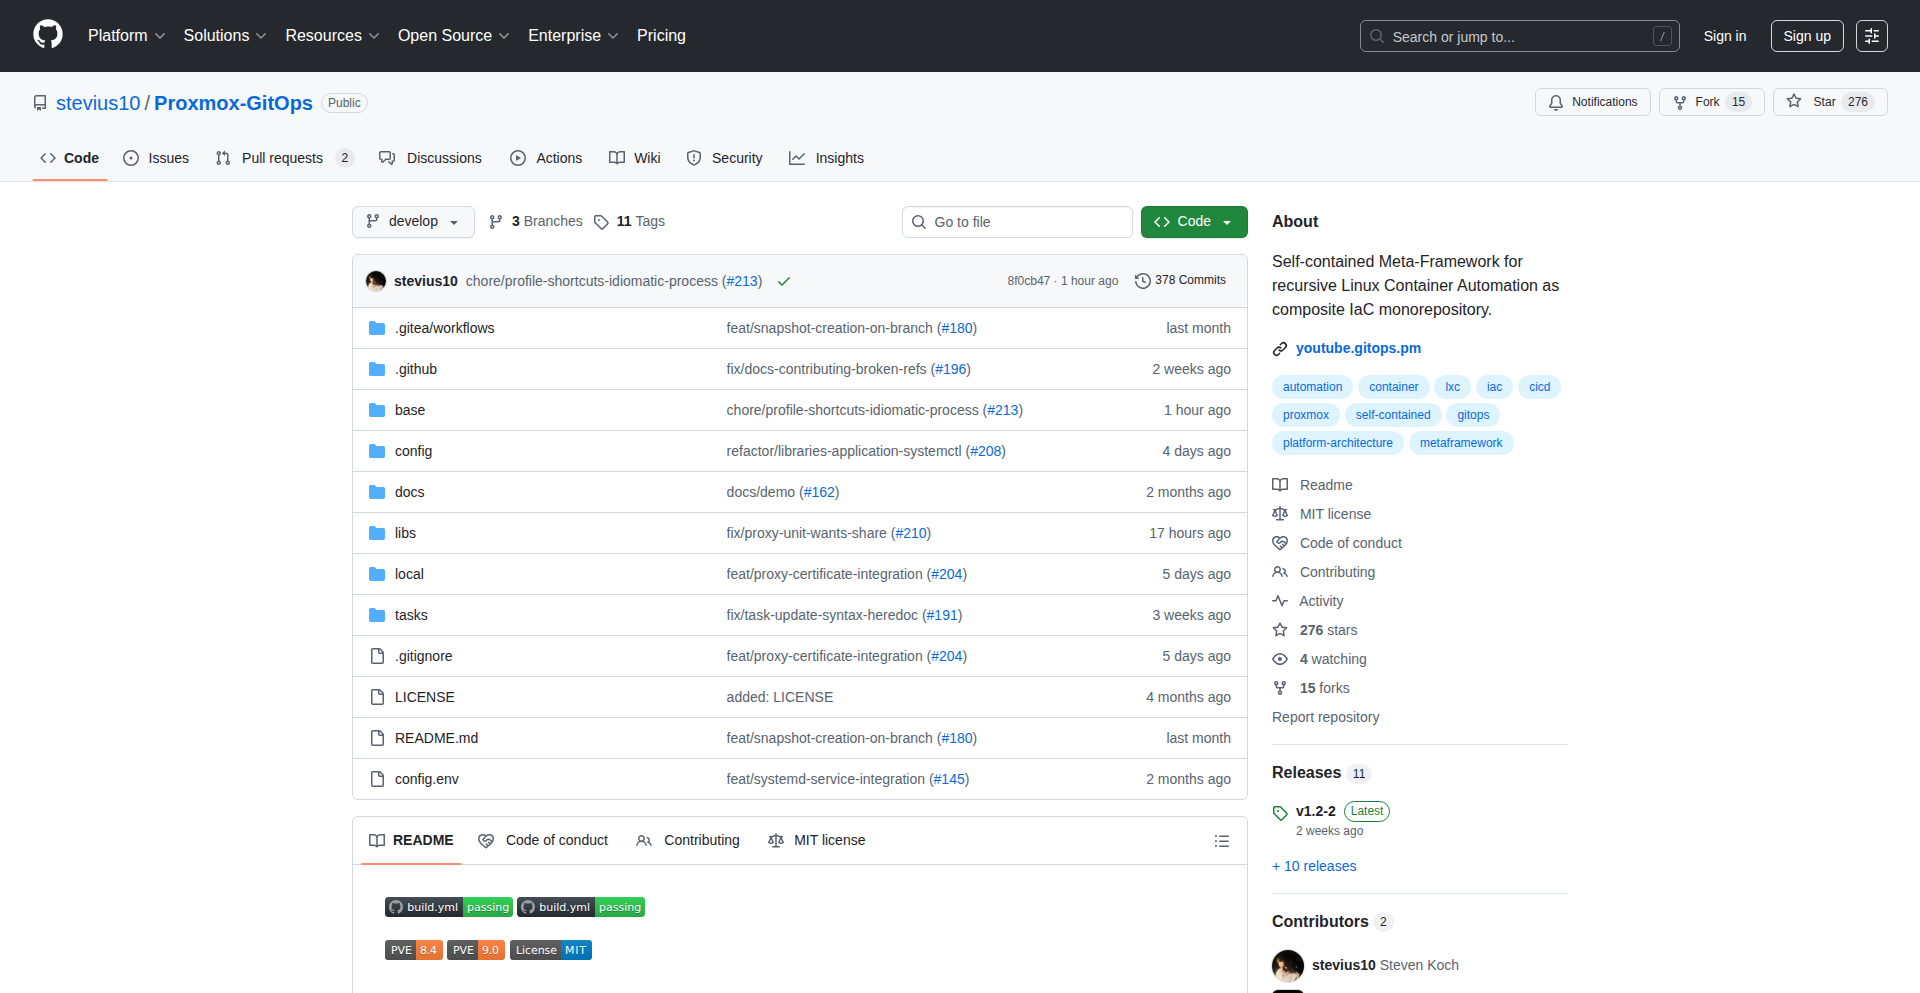Click the notifications bell icon
Viewport: 1920px width, 993px height.
tap(1557, 102)
